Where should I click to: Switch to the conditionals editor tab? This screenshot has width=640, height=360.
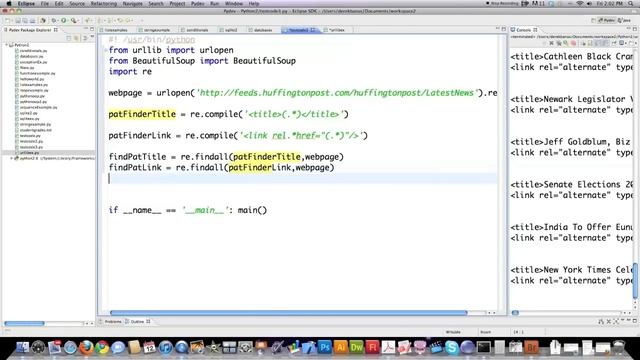[195, 30]
